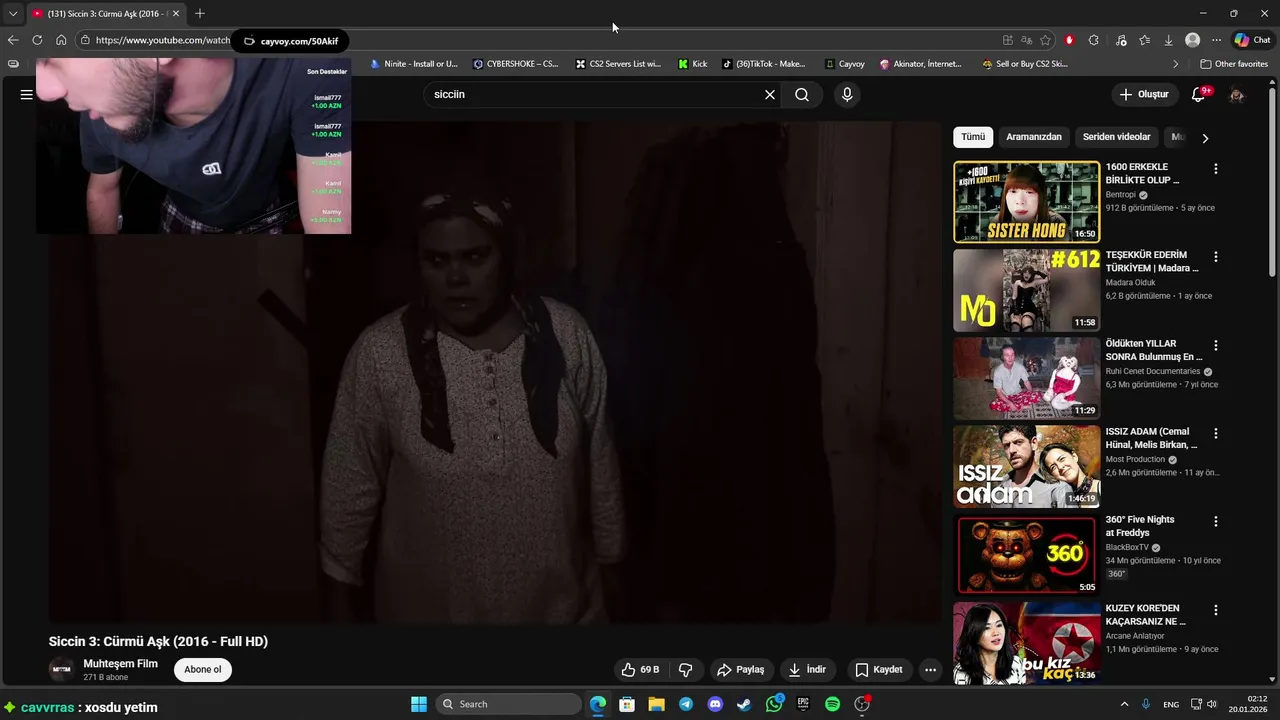Close the Siccin 3 tab
This screenshot has height=720, width=1280.
pyautogui.click(x=176, y=13)
